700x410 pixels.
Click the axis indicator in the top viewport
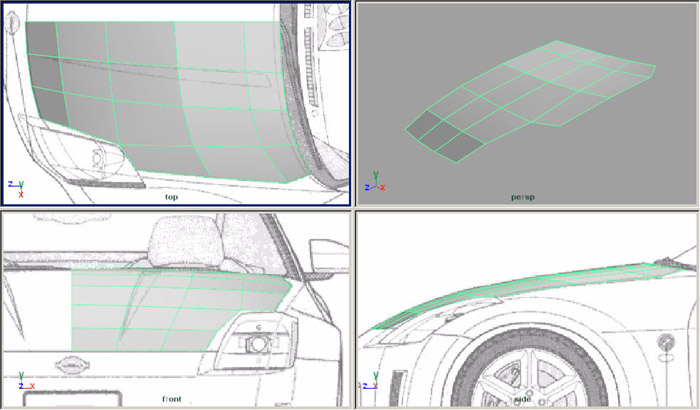tap(17, 188)
